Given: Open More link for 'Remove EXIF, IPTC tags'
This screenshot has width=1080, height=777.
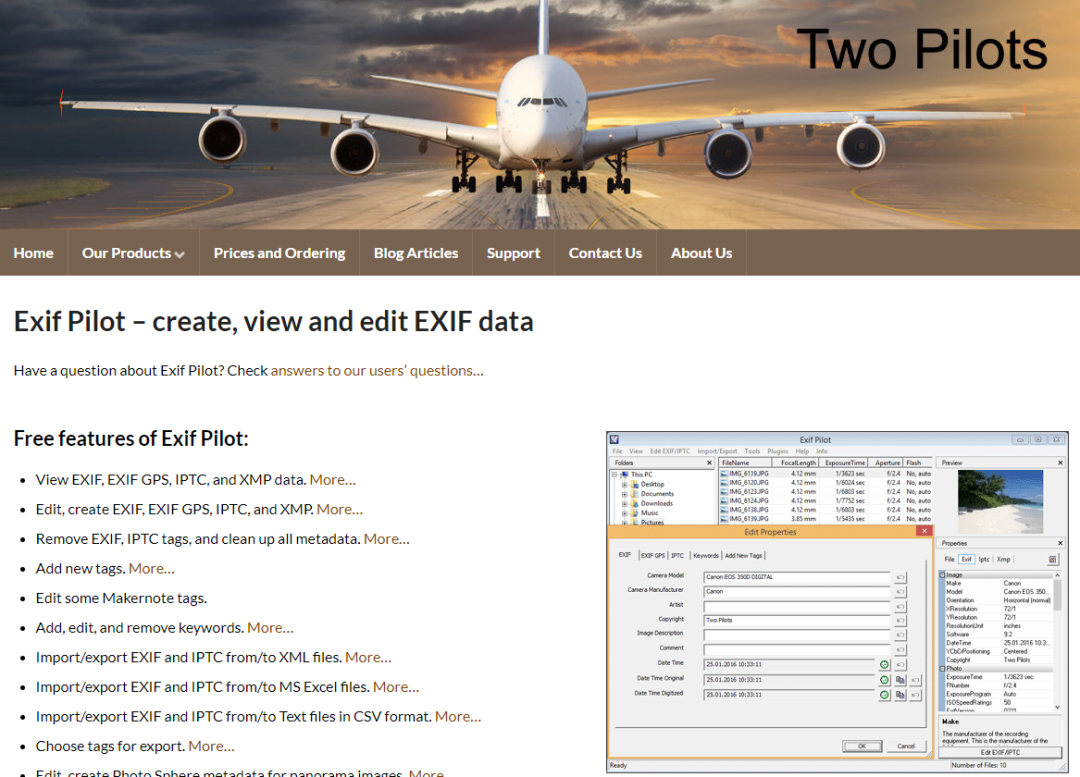Looking at the screenshot, I should (386, 539).
